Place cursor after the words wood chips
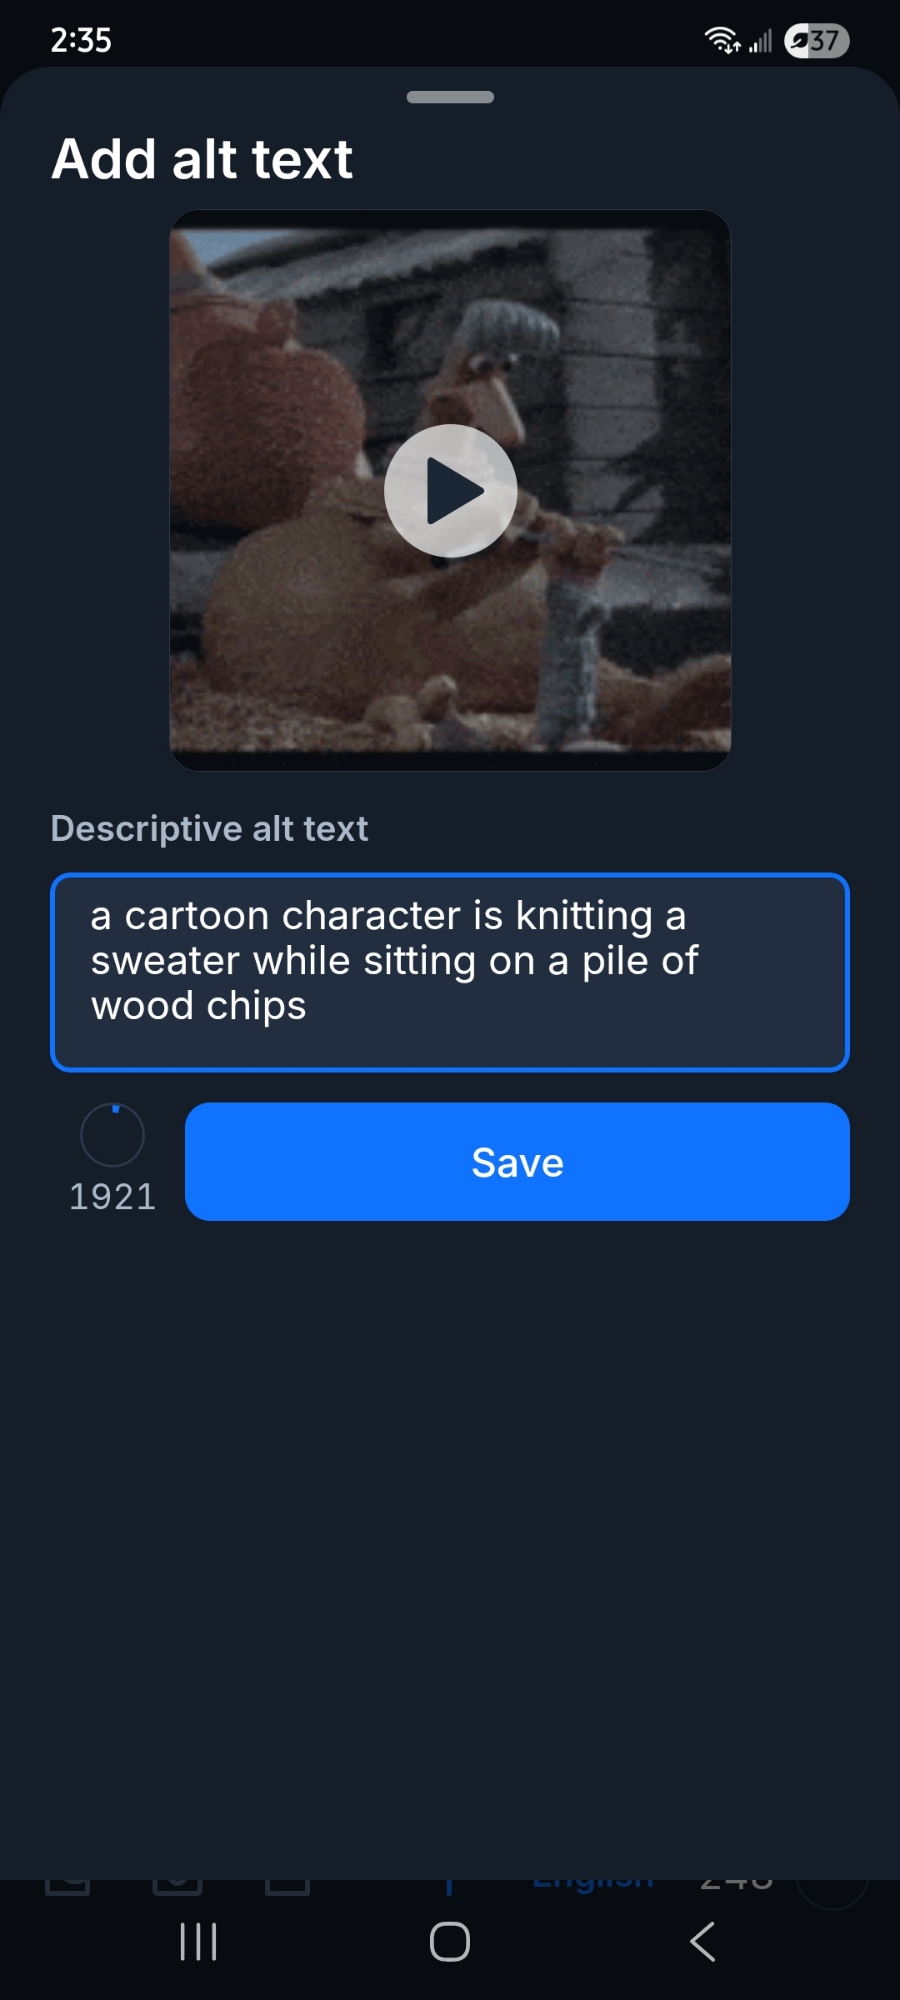This screenshot has height=2000, width=900. tap(309, 1006)
